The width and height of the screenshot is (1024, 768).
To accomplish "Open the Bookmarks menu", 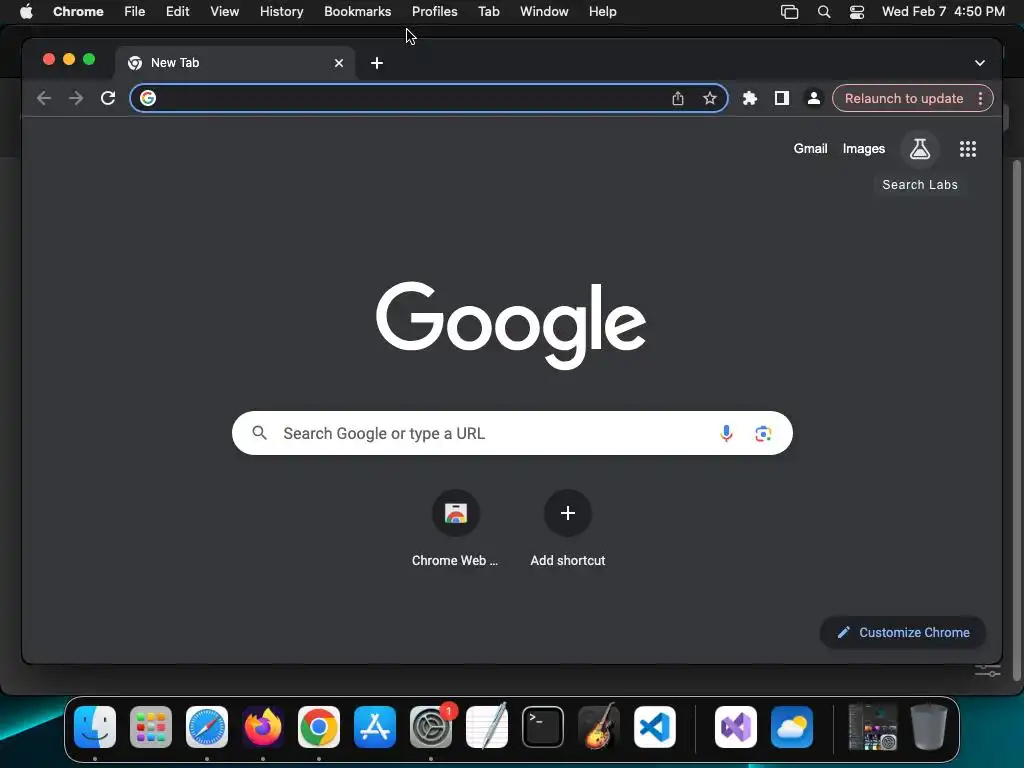I will click(358, 12).
